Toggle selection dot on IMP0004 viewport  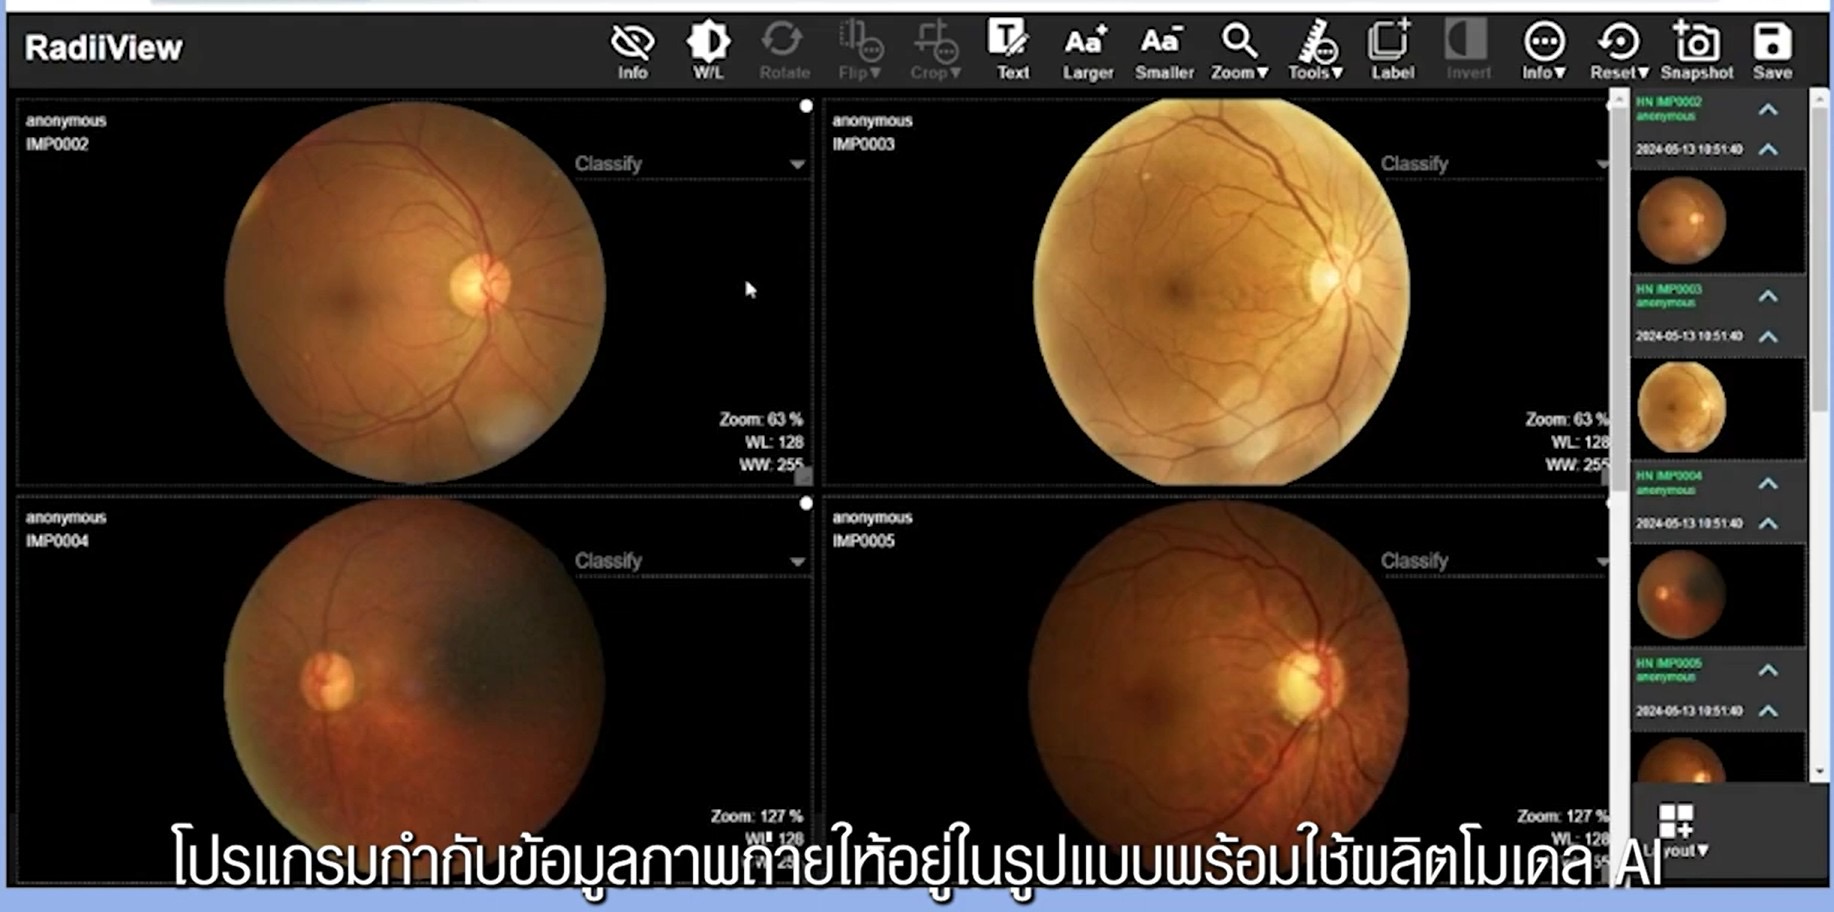point(806,504)
